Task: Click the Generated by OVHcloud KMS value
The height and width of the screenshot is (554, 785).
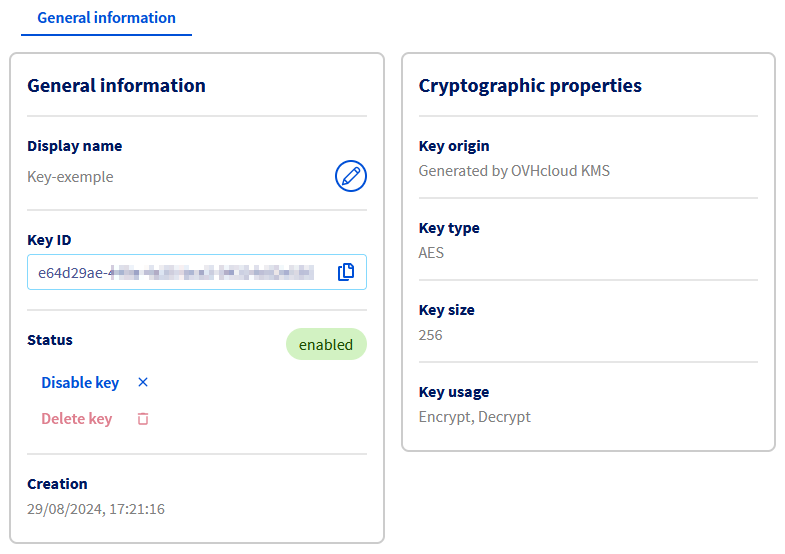Action: pos(514,171)
